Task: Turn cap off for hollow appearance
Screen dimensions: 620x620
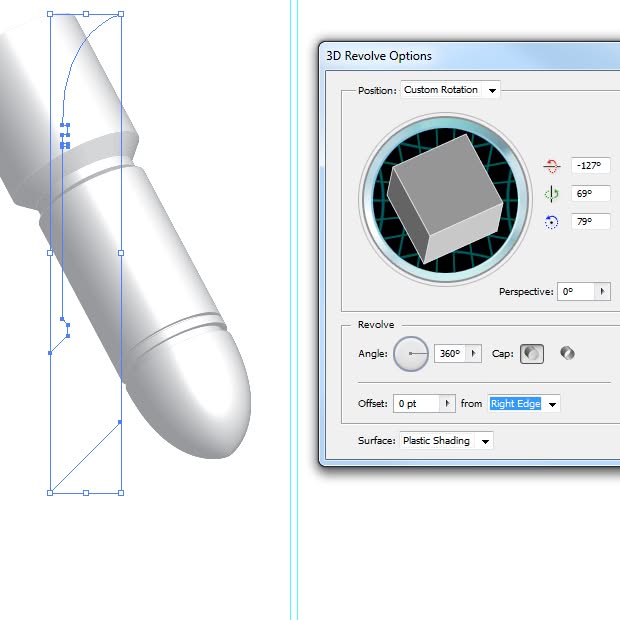Action: tap(567, 353)
